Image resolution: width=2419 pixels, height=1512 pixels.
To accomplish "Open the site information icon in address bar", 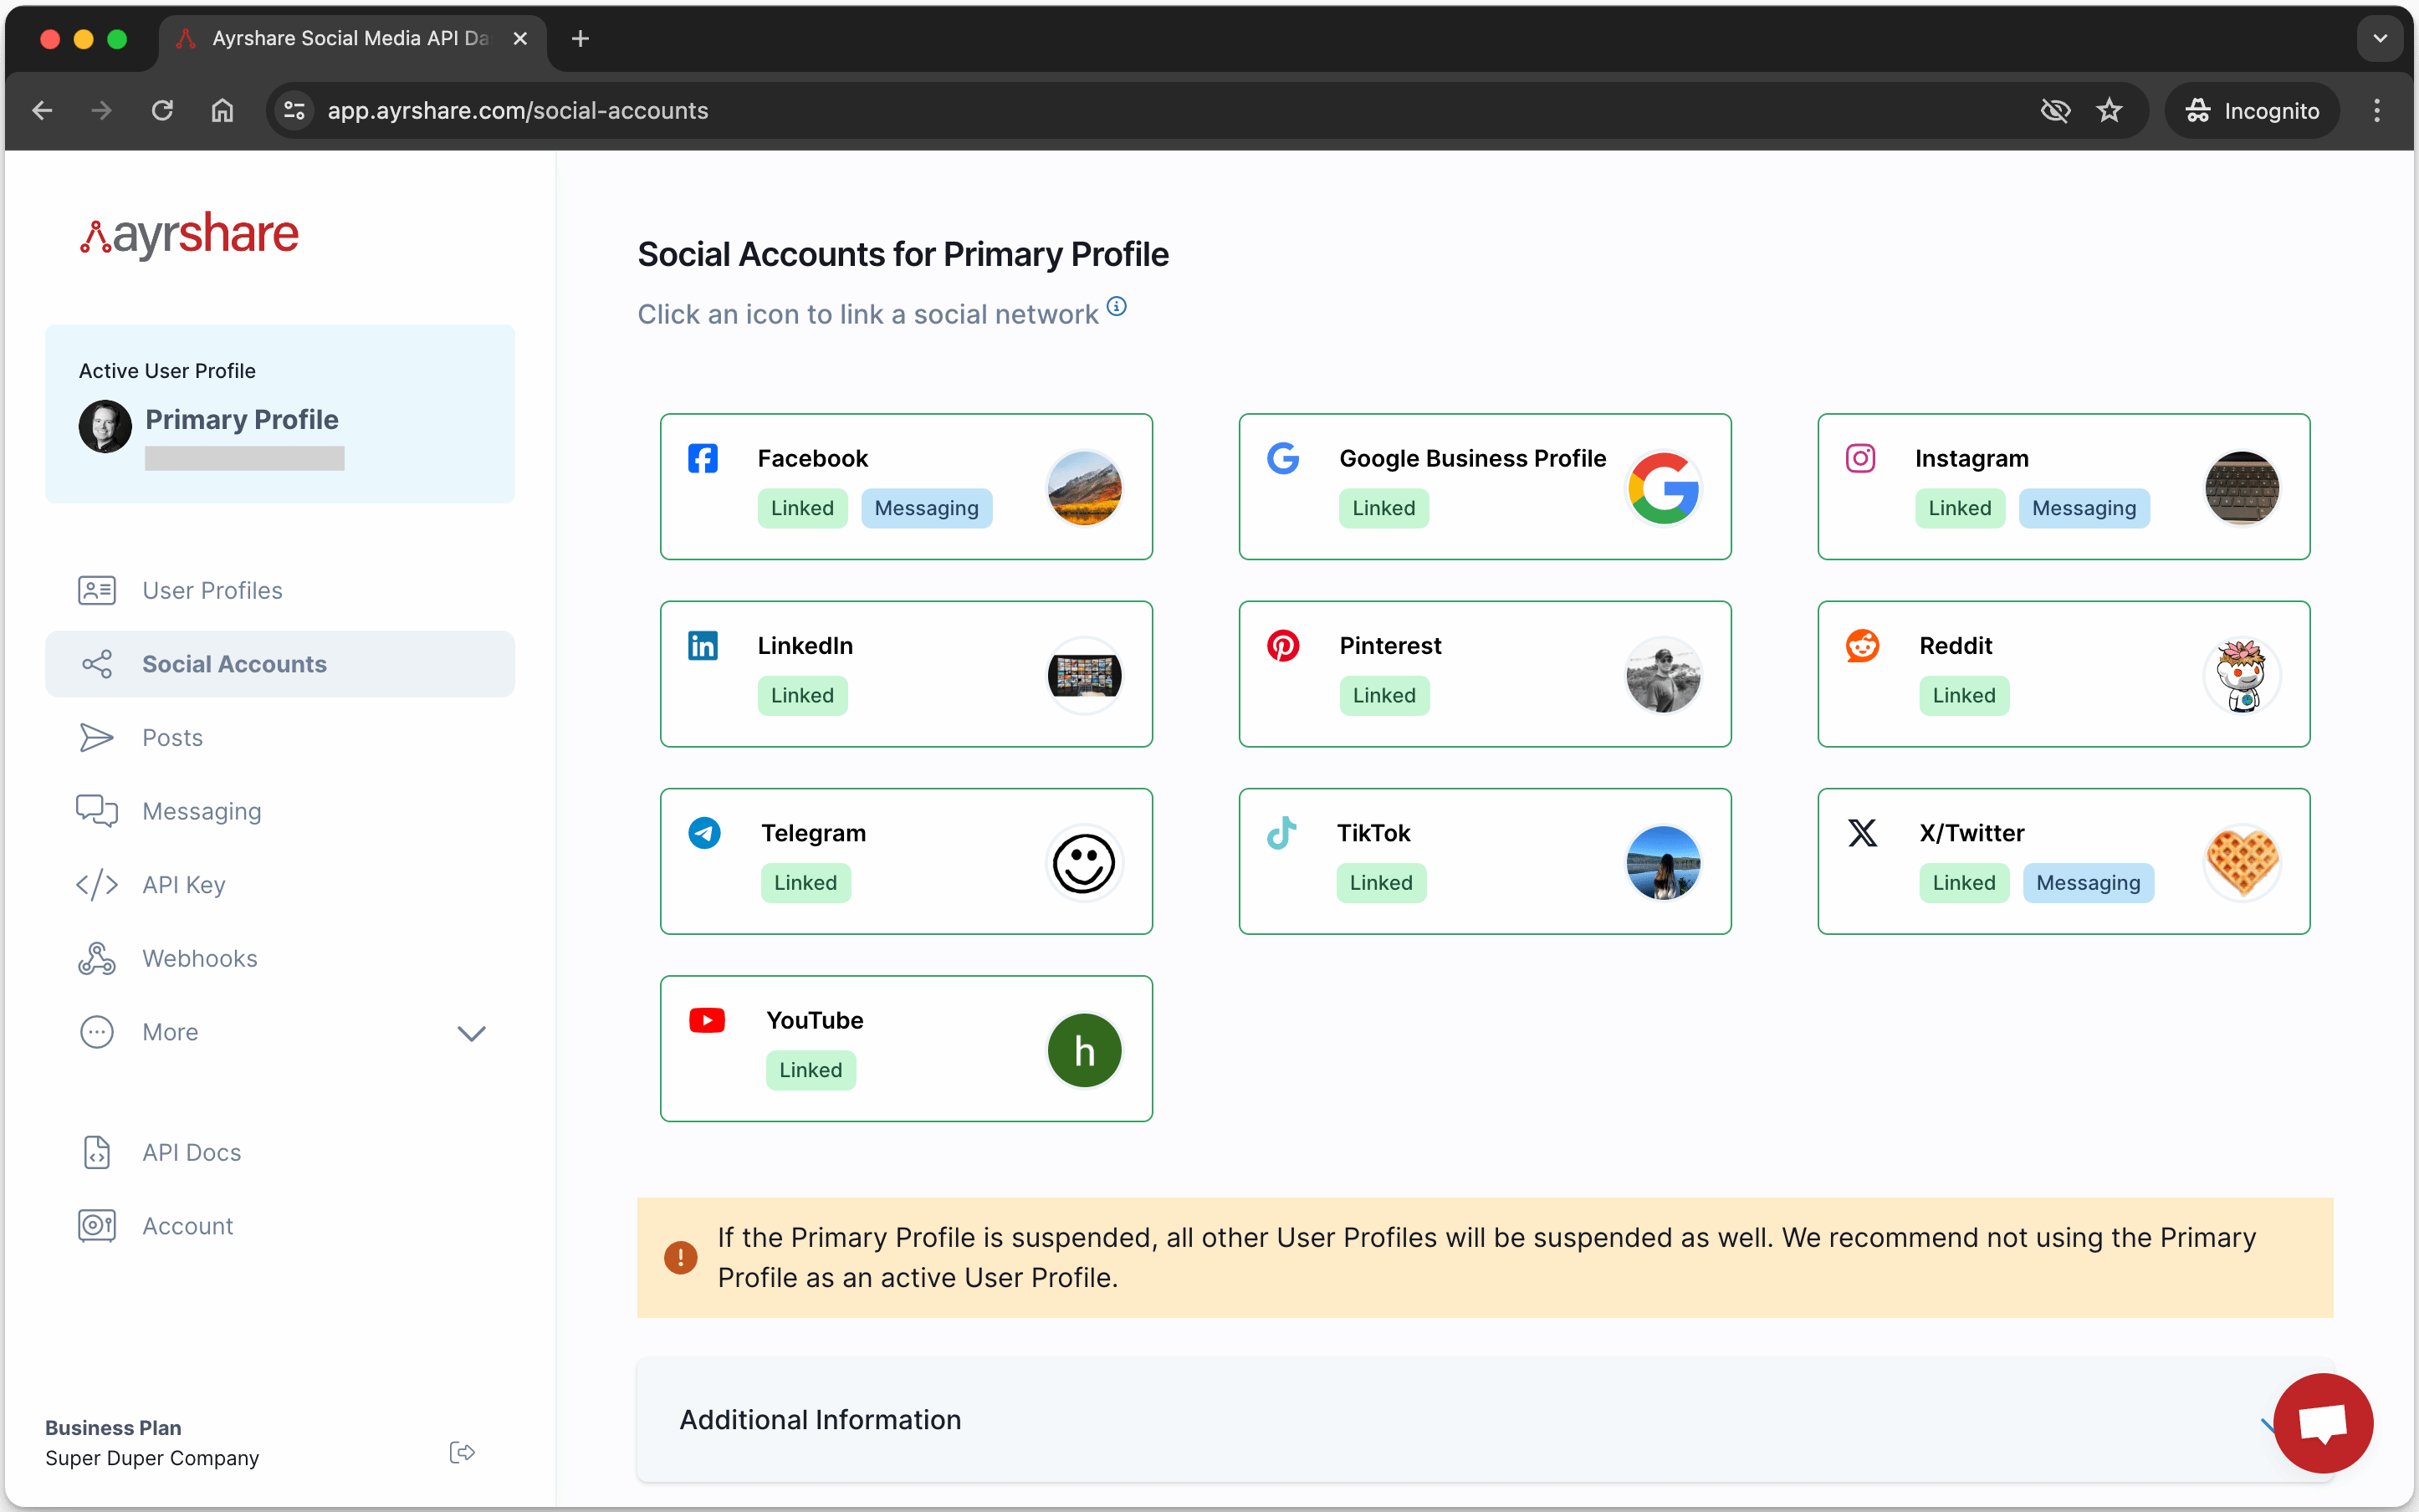I will click(294, 110).
